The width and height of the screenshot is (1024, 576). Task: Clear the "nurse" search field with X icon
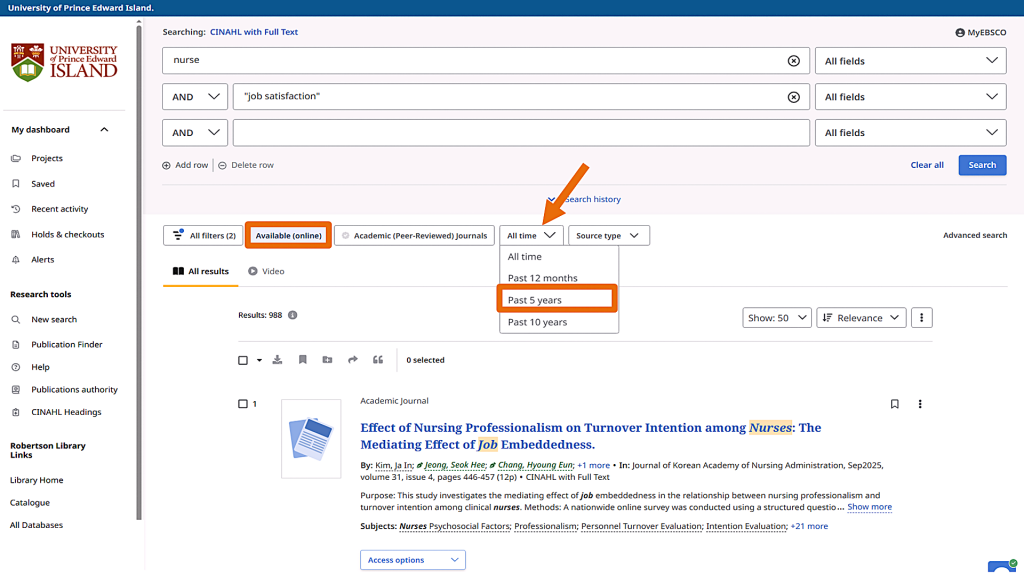794,61
